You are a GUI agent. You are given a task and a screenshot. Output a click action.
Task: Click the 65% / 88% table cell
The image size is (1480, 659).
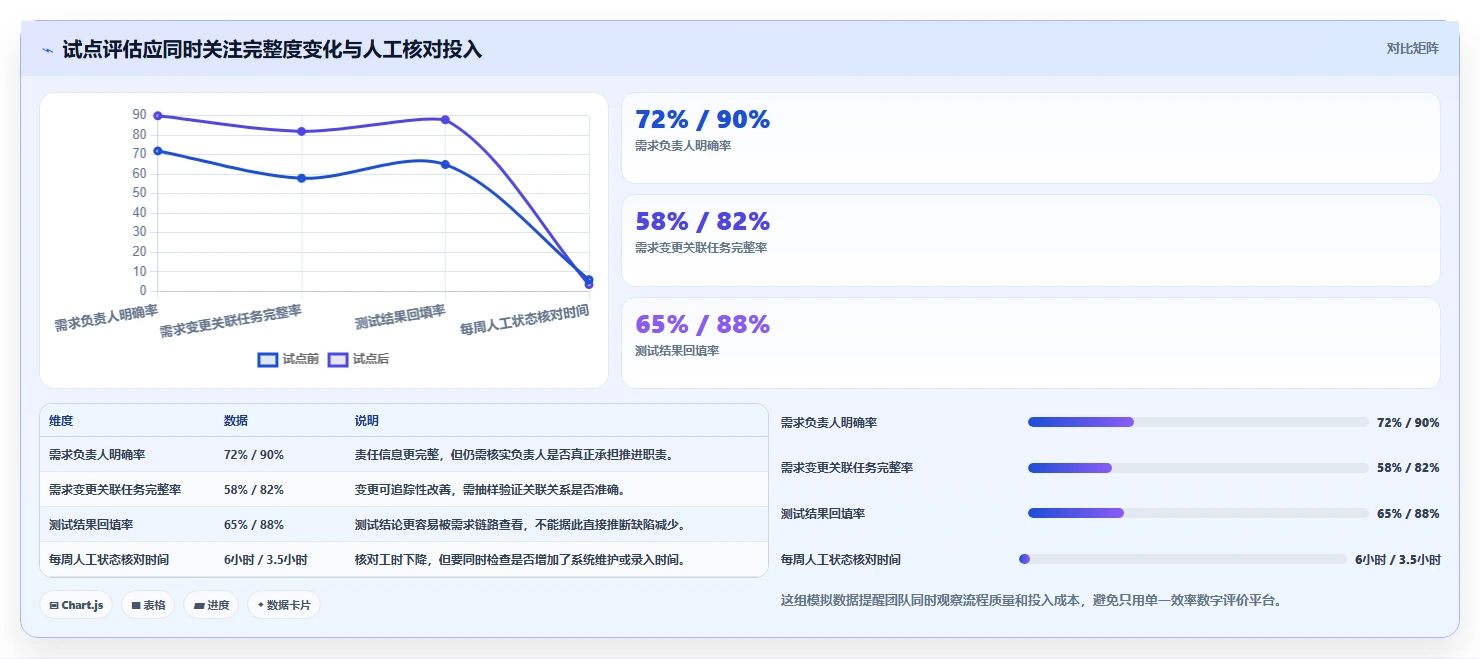[x=254, y=524]
